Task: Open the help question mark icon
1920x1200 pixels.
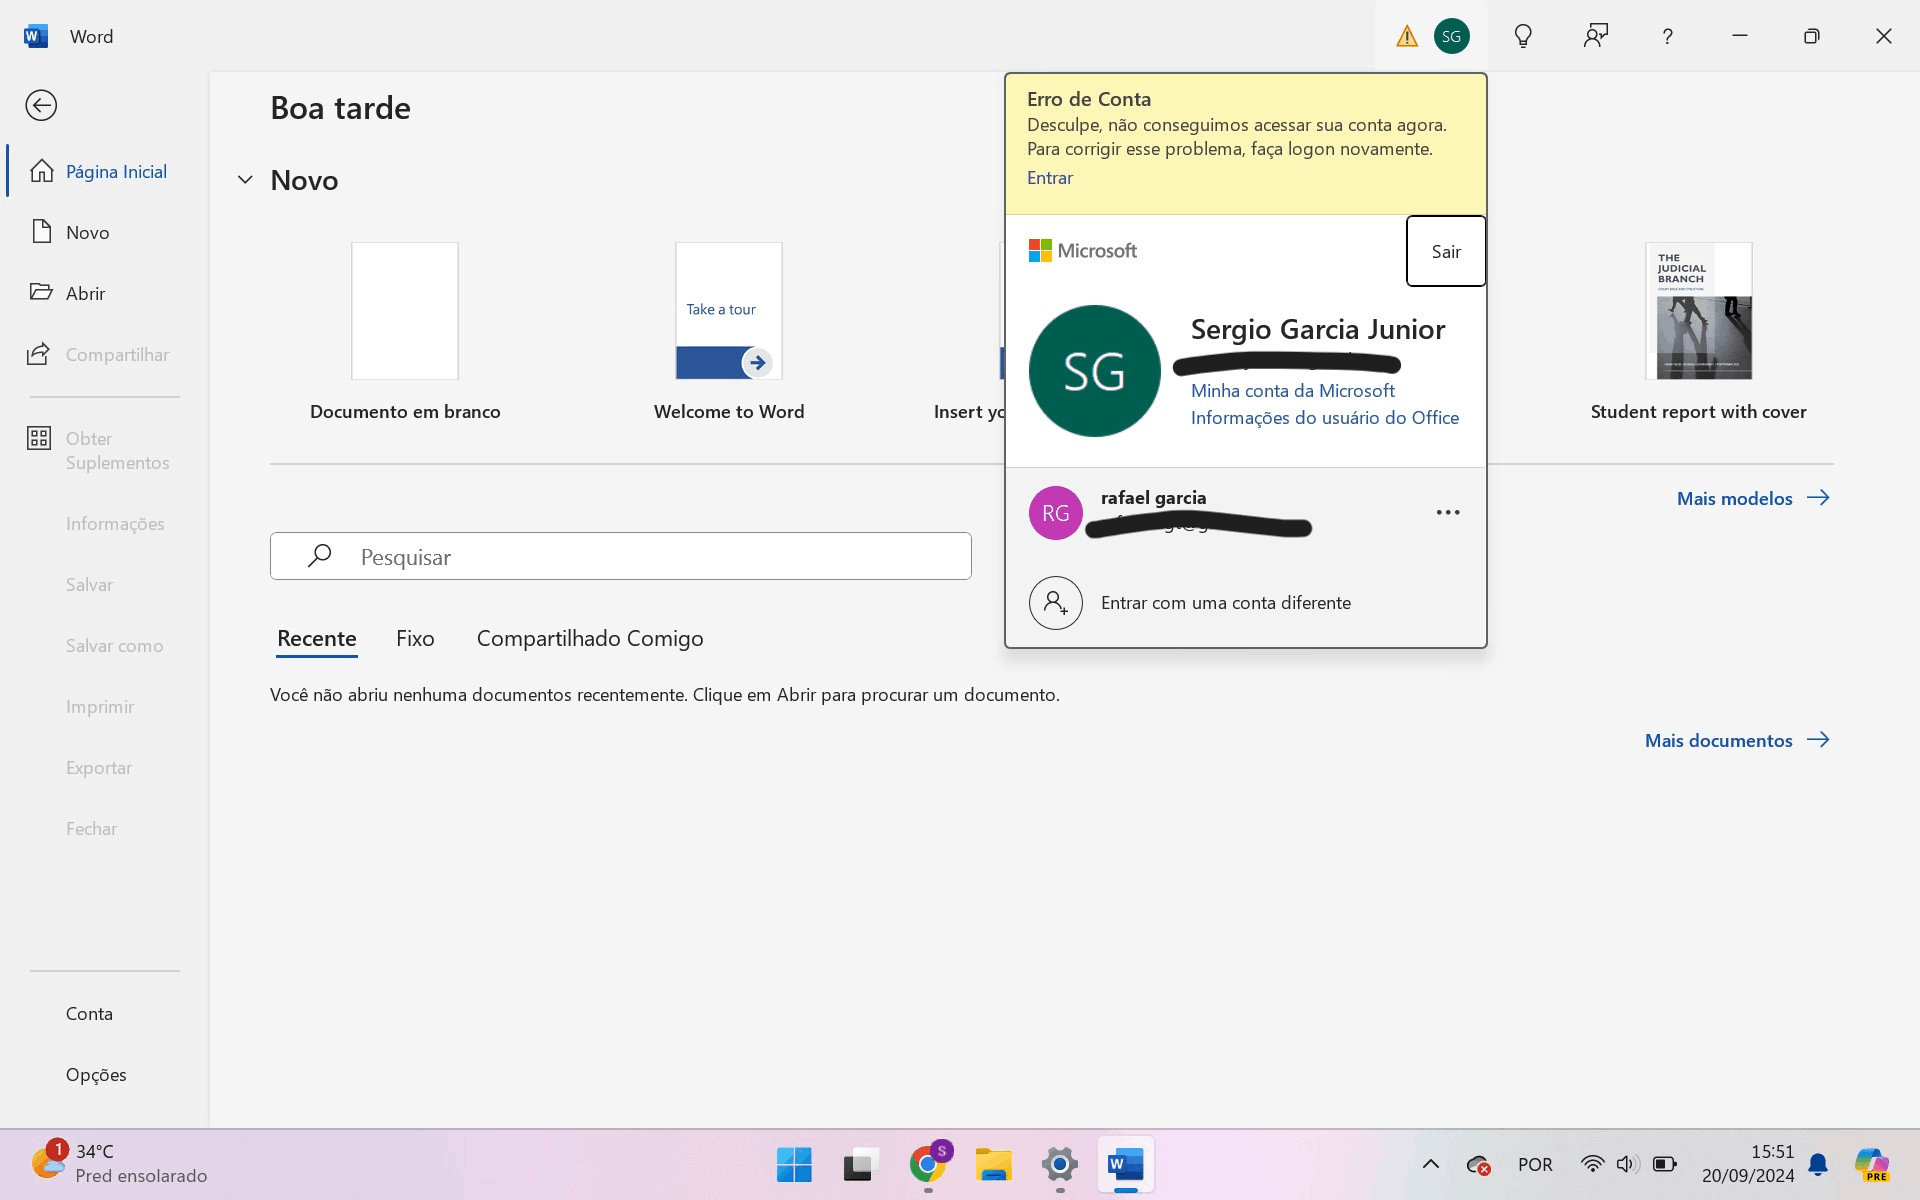Action: (x=1667, y=36)
